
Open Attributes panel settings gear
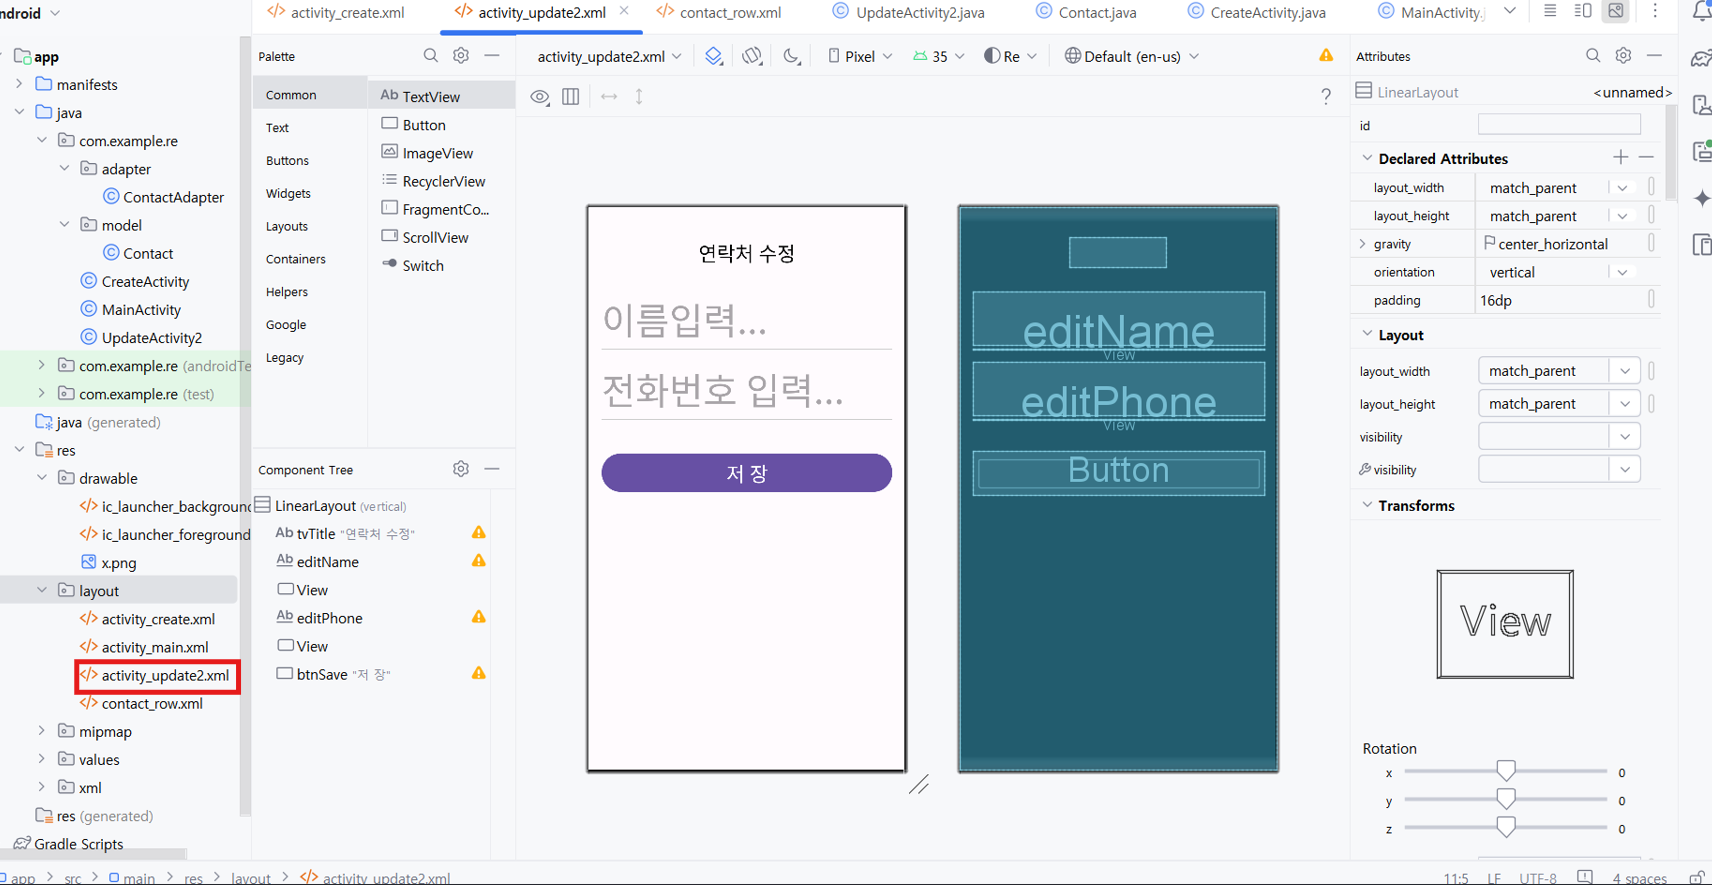coord(1624,56)
